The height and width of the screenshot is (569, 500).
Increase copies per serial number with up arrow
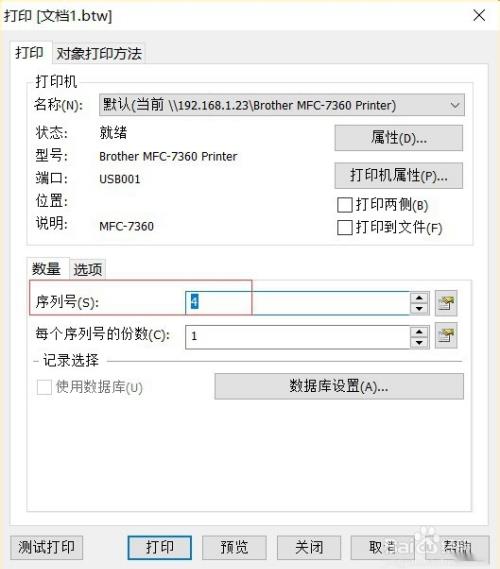419,331
